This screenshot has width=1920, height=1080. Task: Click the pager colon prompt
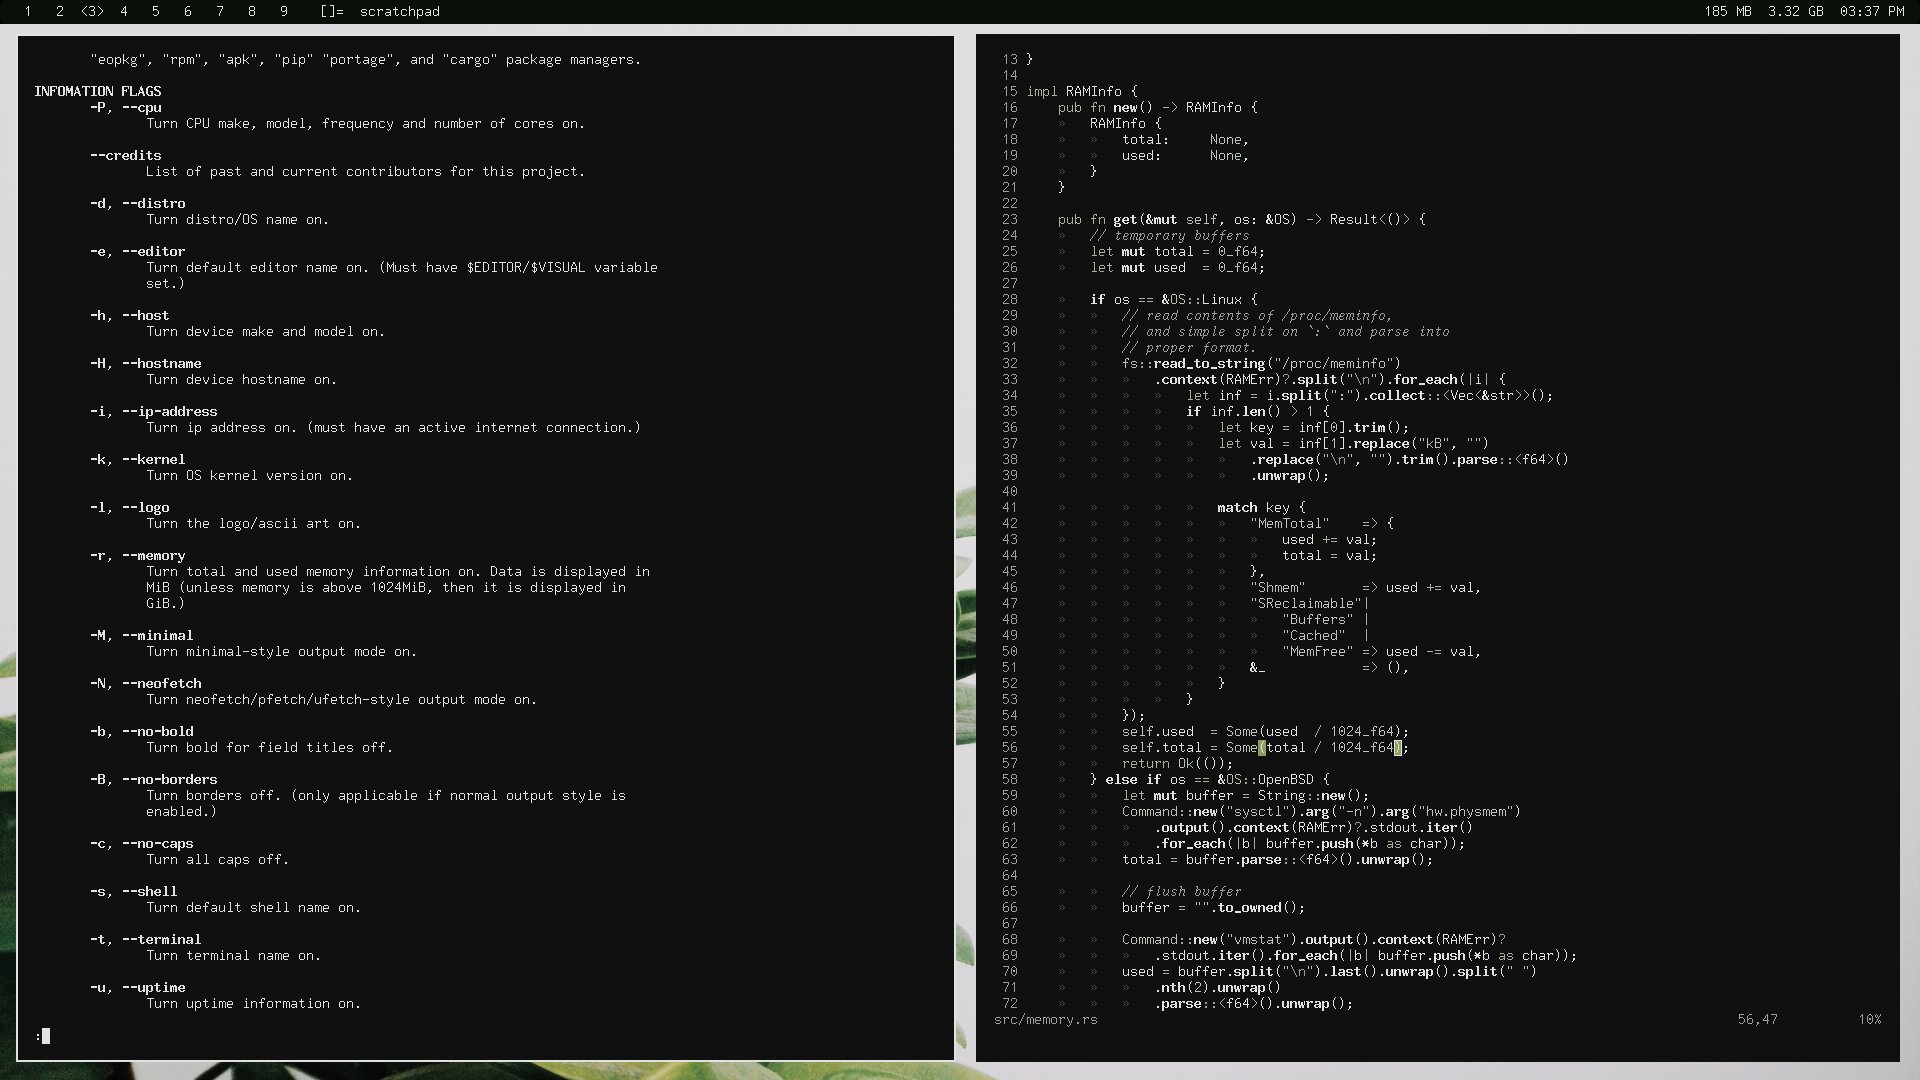pyautogui.click(x=39, y=1036)
